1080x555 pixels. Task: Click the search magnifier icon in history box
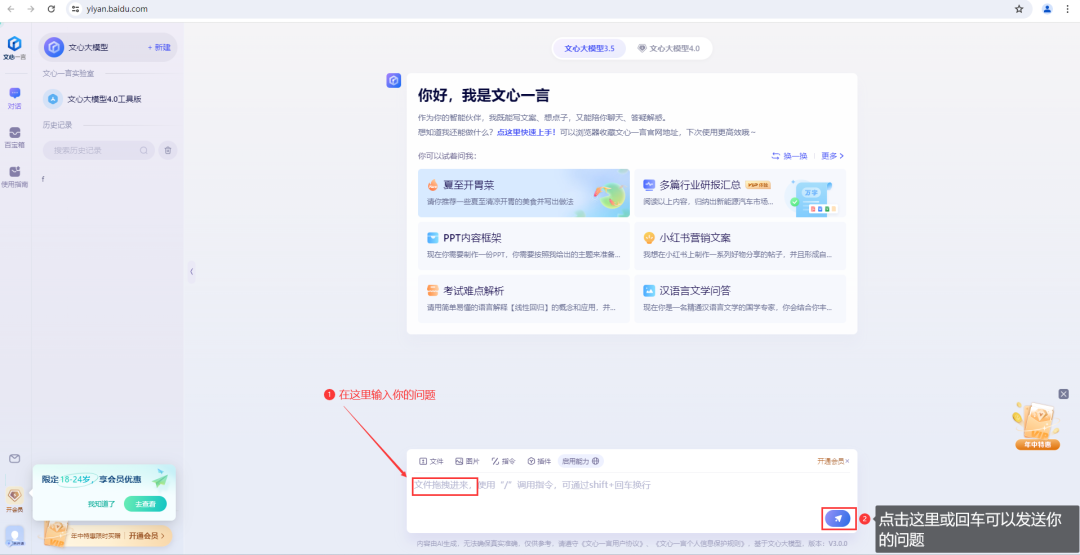point(144,150)
